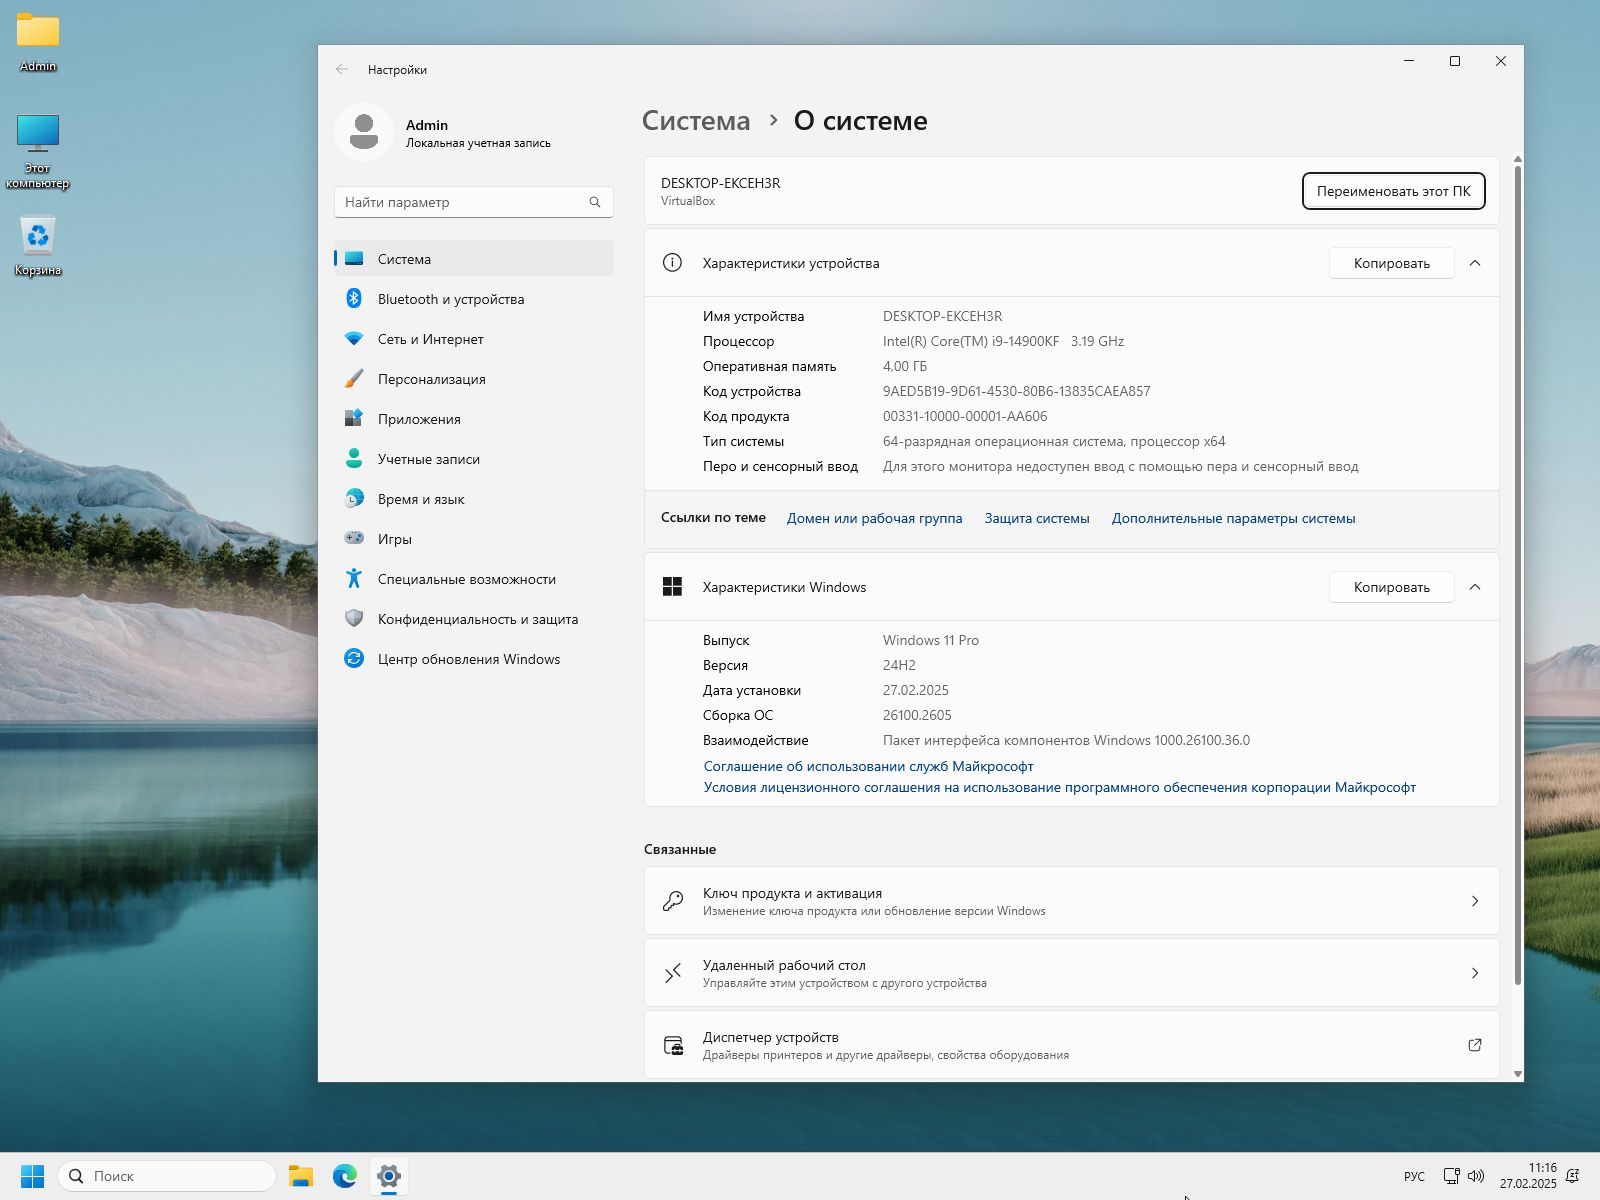This screenshot has width=1600, height=1200.
Task: Open the notification bell in the tray
Action: [x=1573, y=1176]
